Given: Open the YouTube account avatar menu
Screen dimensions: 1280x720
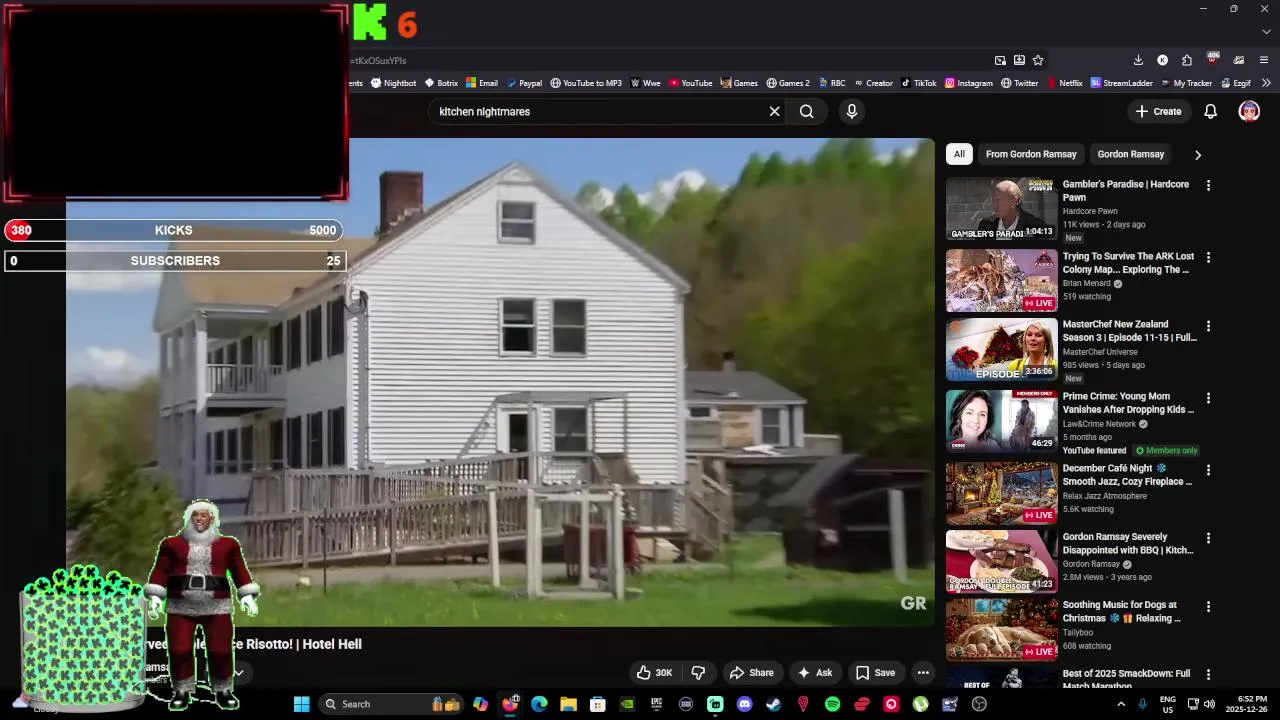Looking at the screenshot, I should [1249, 111].
